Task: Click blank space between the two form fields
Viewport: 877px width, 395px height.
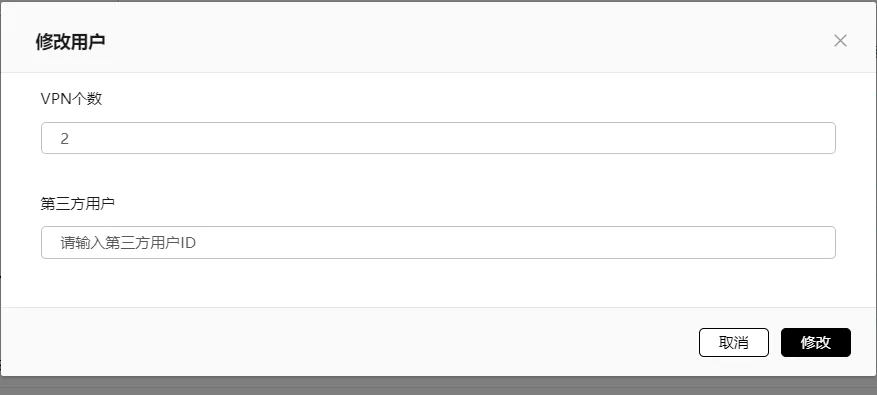Action: tap(438, 175)
